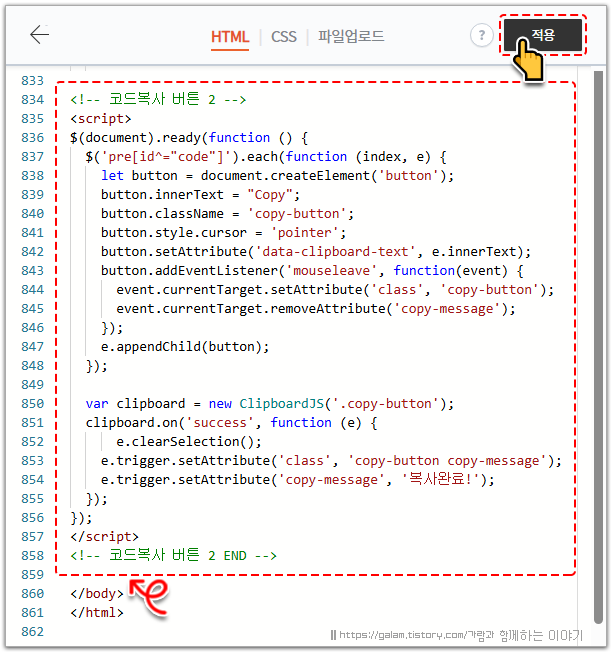Screen dimensions: 612x652
Task: Click the 적용 apply button
Action: tap(543, 35)
